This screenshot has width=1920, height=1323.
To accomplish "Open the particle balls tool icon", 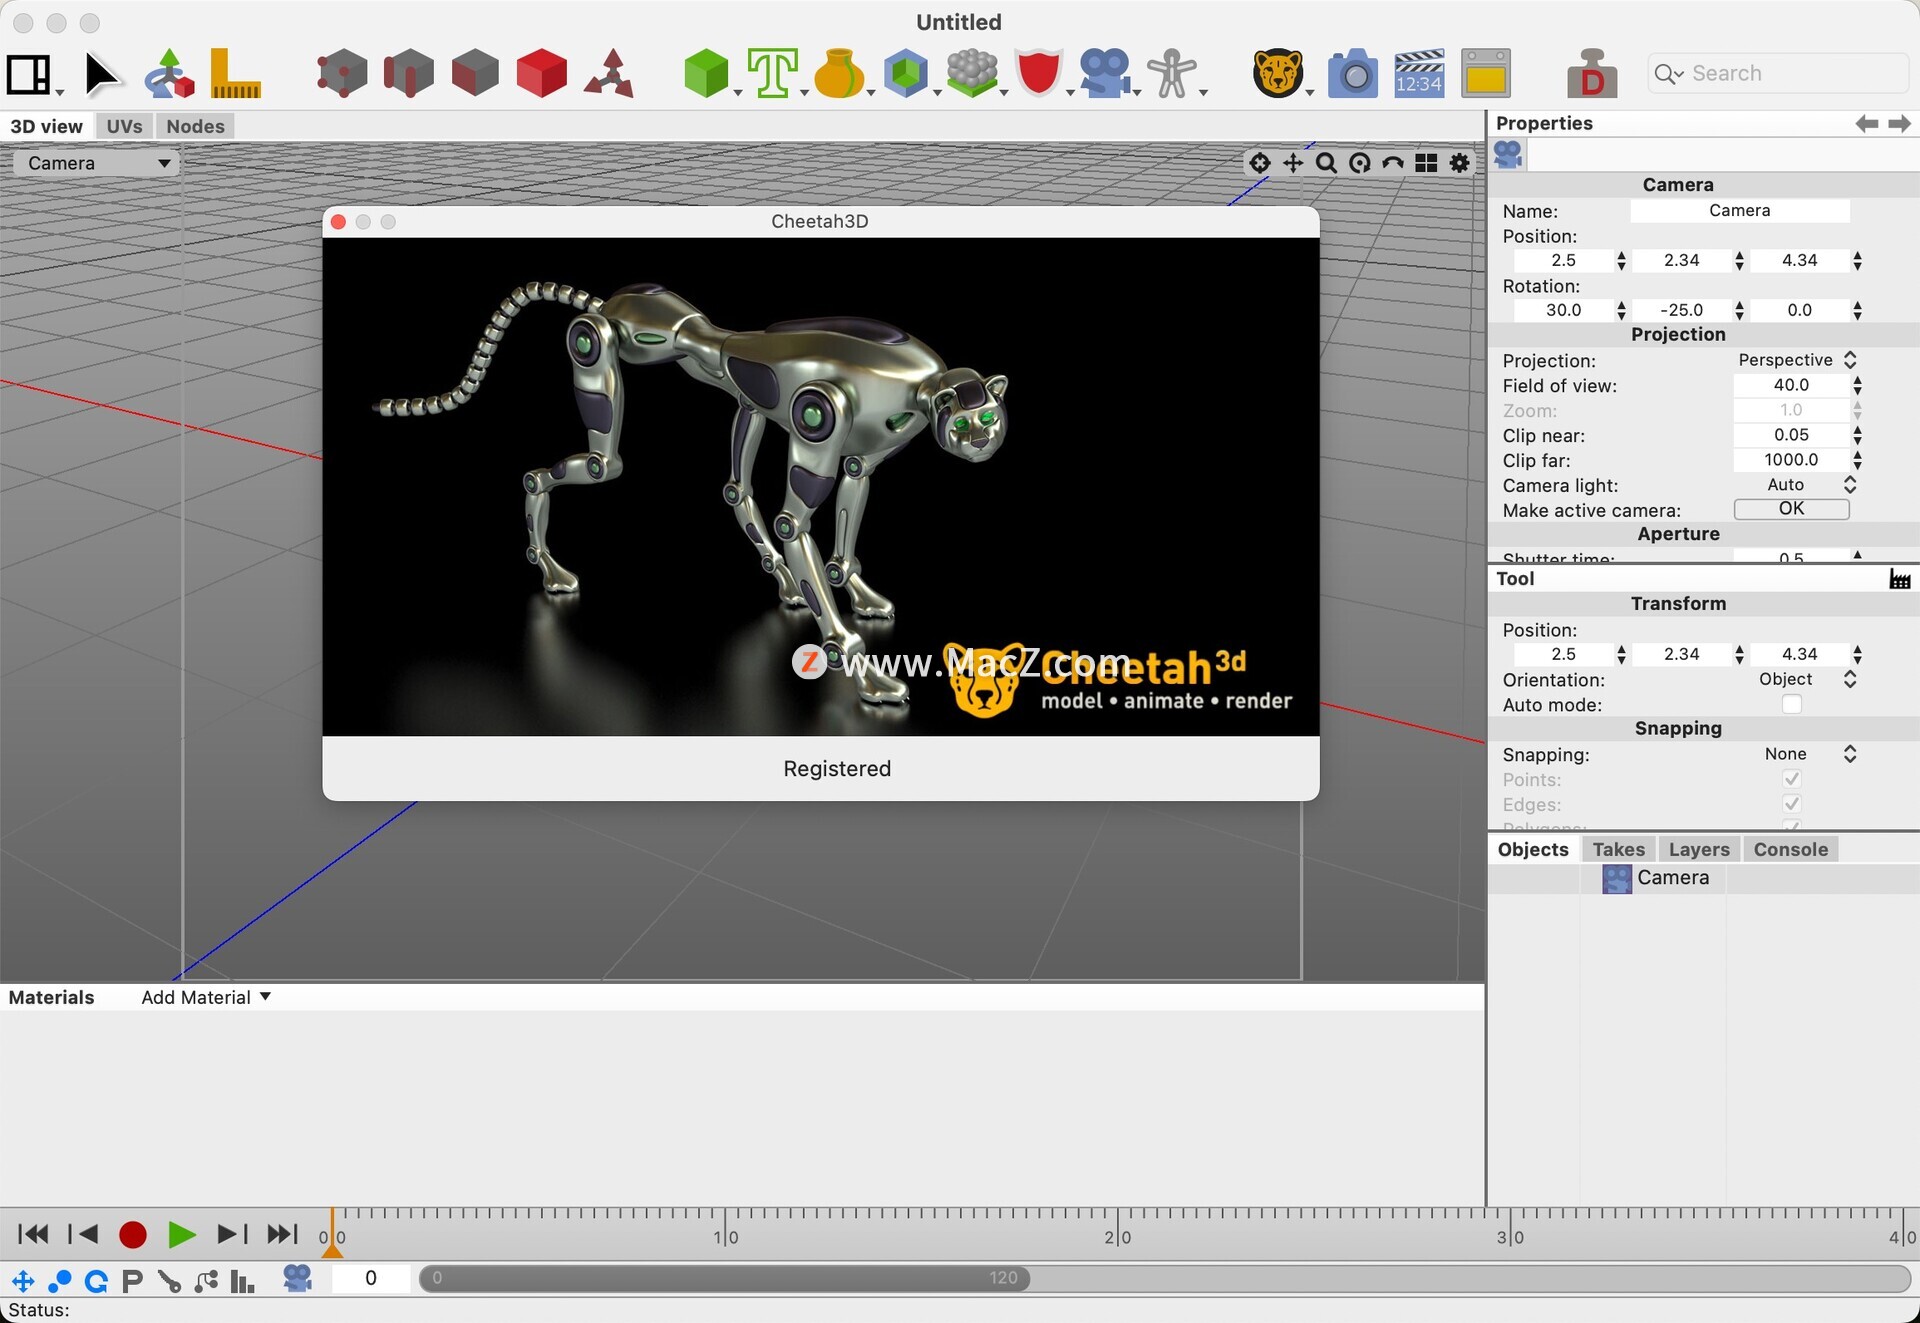I will [972, 74].
